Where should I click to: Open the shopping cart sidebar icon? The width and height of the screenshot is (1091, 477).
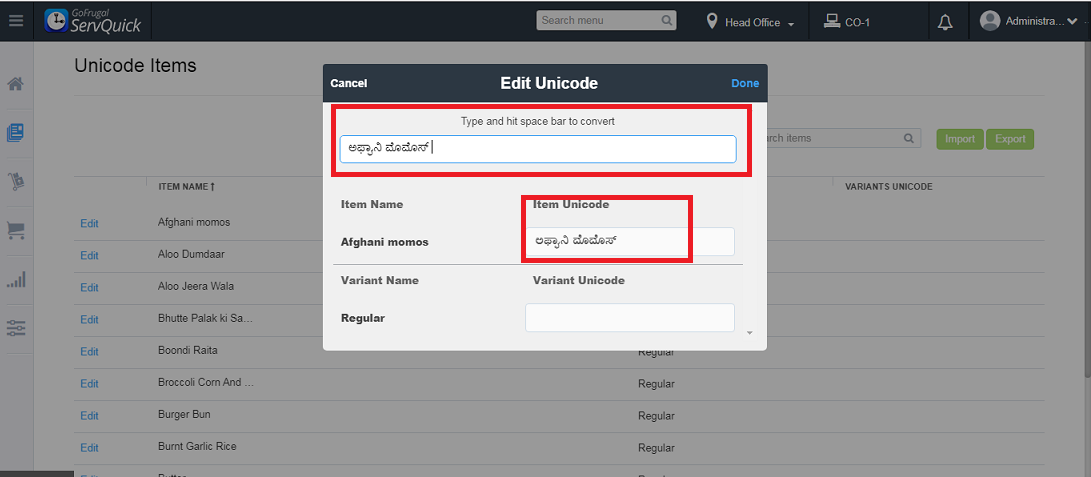point(15,231)
